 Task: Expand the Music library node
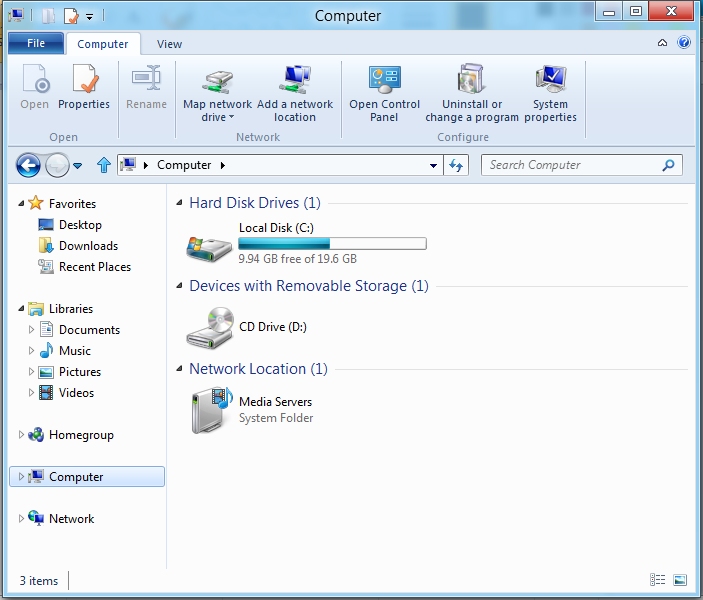31,350
